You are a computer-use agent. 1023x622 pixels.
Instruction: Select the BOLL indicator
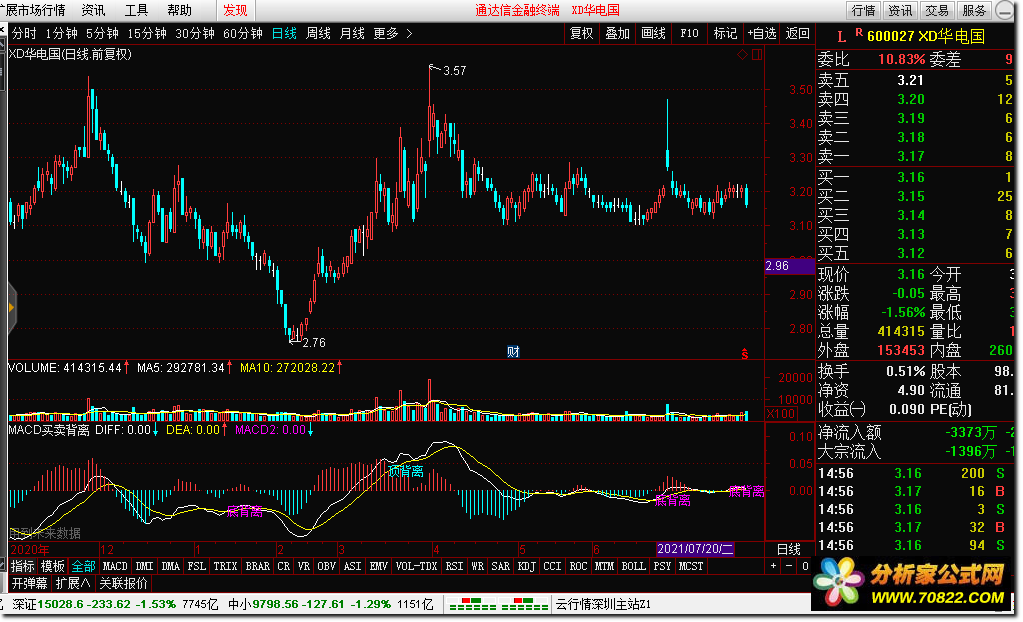[x=633, y=566]
